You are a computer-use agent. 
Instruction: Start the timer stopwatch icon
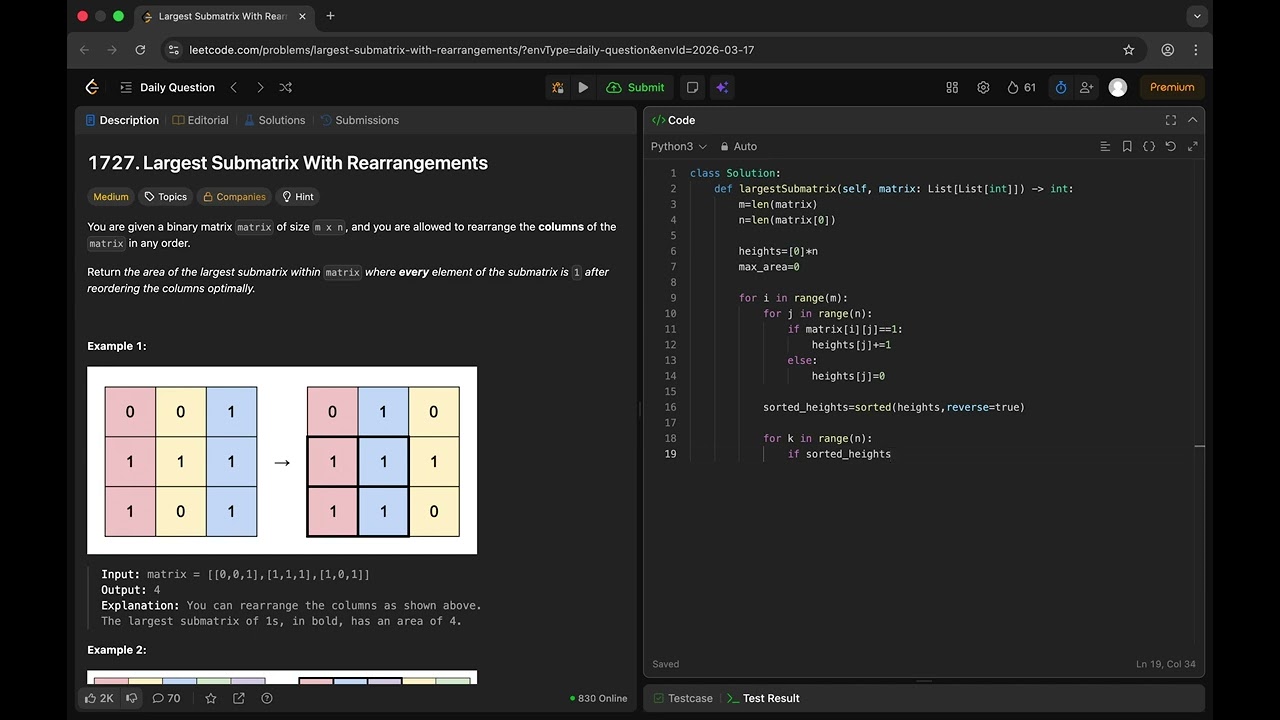(x=1061, y=87)
